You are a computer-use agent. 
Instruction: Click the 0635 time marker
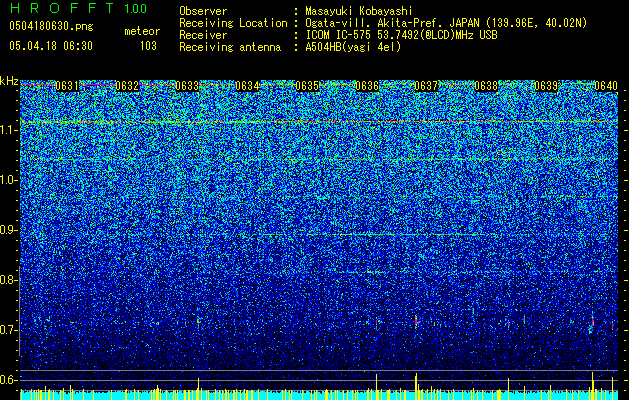307,86
